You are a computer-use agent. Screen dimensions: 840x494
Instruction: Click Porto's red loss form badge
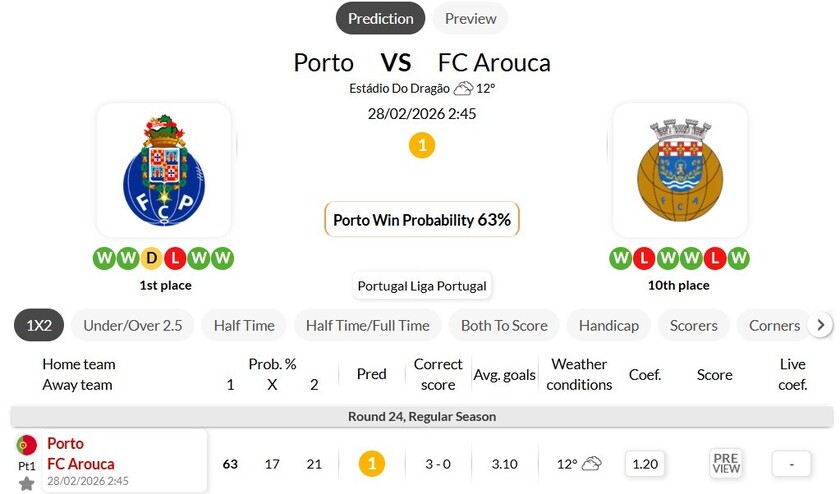pos(175,259)
